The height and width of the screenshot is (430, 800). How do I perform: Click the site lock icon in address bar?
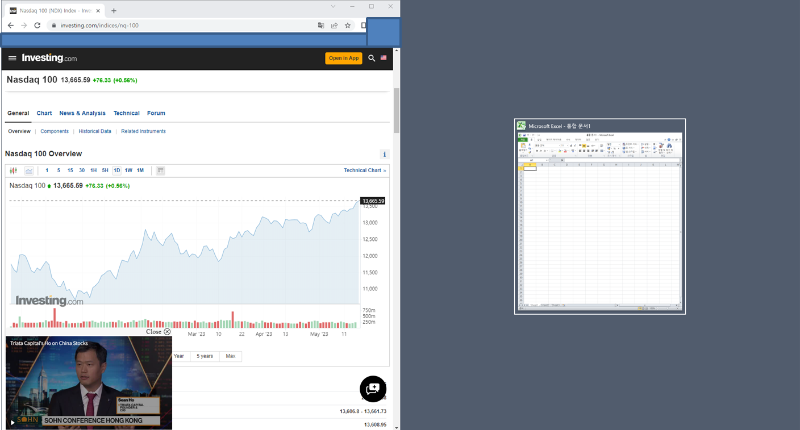(x=54, y=25)
